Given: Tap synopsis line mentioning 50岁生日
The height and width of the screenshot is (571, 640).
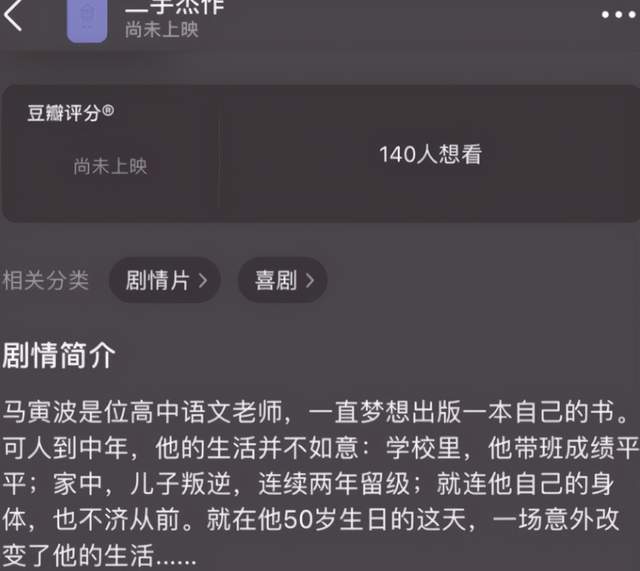Looking at the screenshot, I should click(x=311, y=520).
